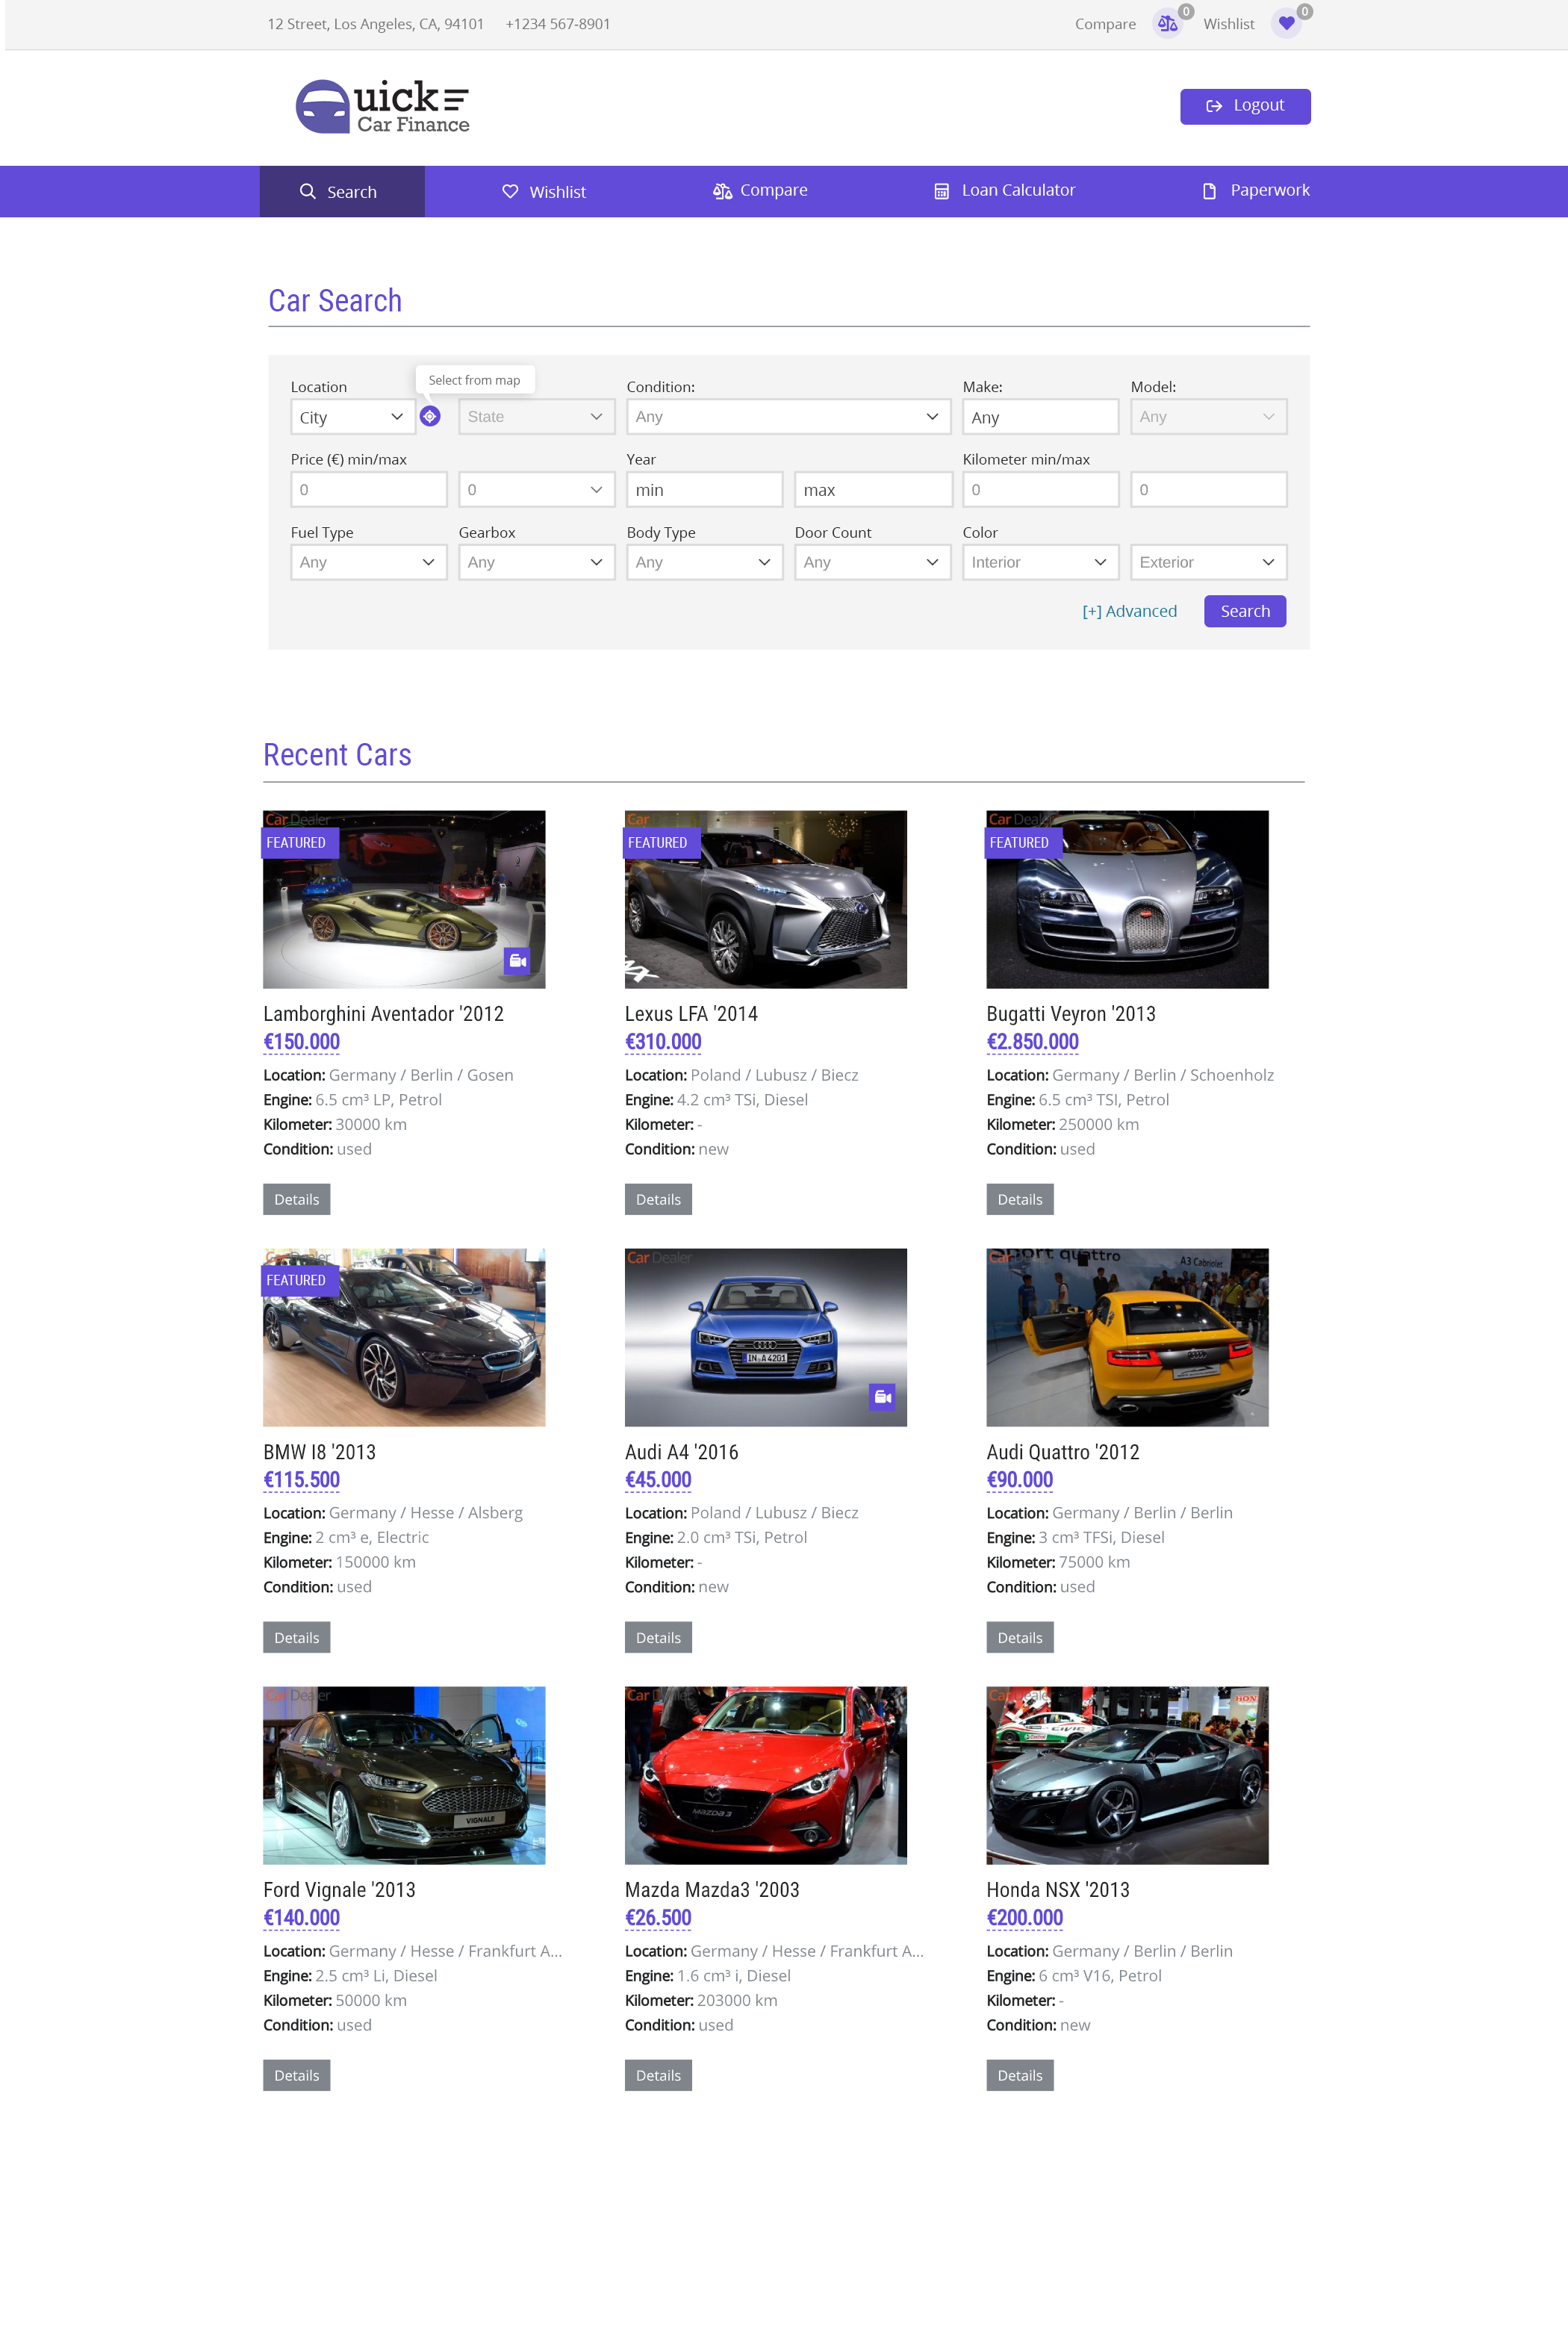The image size is (1568, 2345).
Task: Click the €2.850.000 price
Action: point(1033,1042)
